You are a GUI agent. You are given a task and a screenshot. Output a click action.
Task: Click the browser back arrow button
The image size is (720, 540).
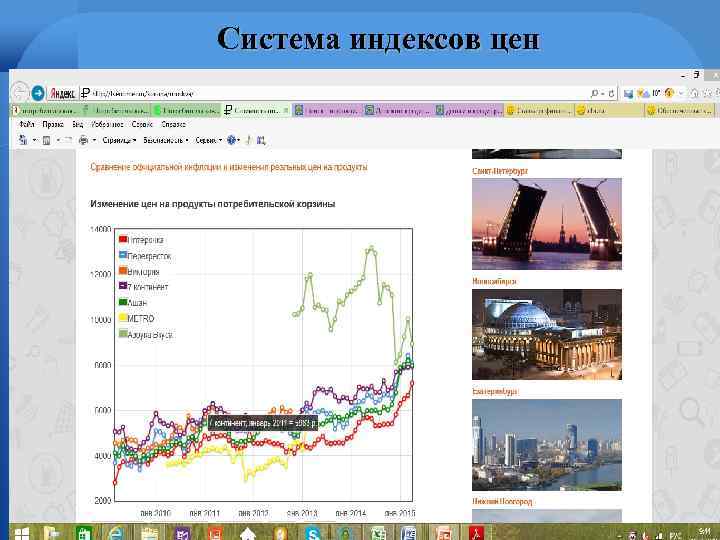click(x=20, y=93)
